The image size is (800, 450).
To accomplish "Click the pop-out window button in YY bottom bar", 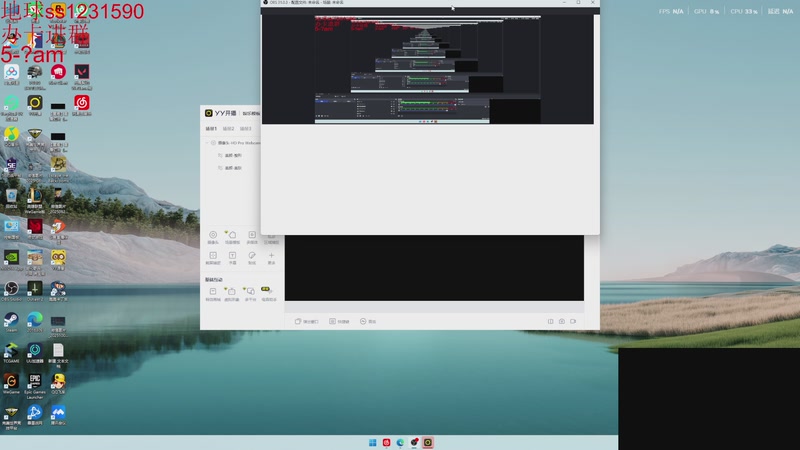I will click(x=307, y=321).
